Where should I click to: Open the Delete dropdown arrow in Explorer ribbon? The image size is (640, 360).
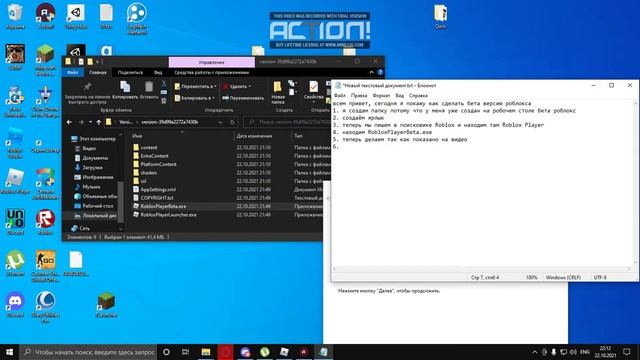249,87
